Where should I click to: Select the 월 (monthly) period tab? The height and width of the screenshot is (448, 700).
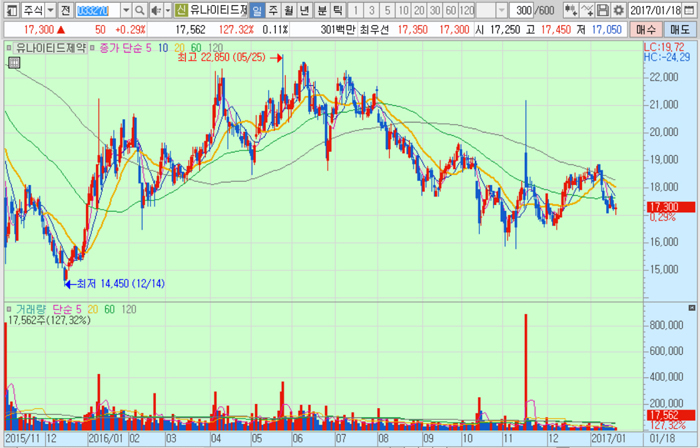[289, 10]
